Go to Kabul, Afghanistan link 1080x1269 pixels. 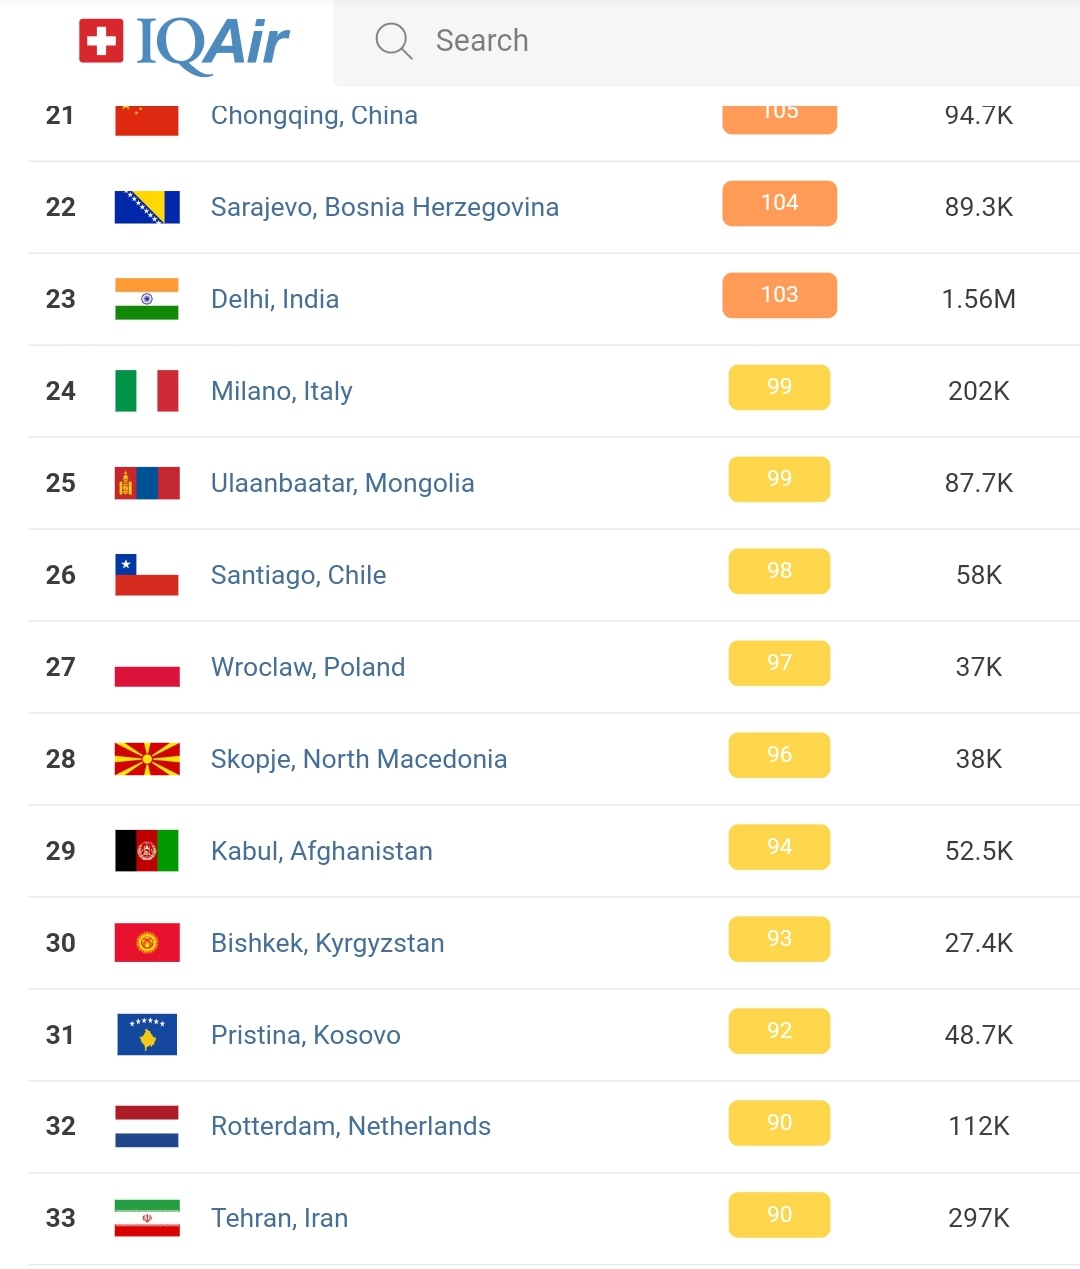pyautogui.click(x=321, y=851)
